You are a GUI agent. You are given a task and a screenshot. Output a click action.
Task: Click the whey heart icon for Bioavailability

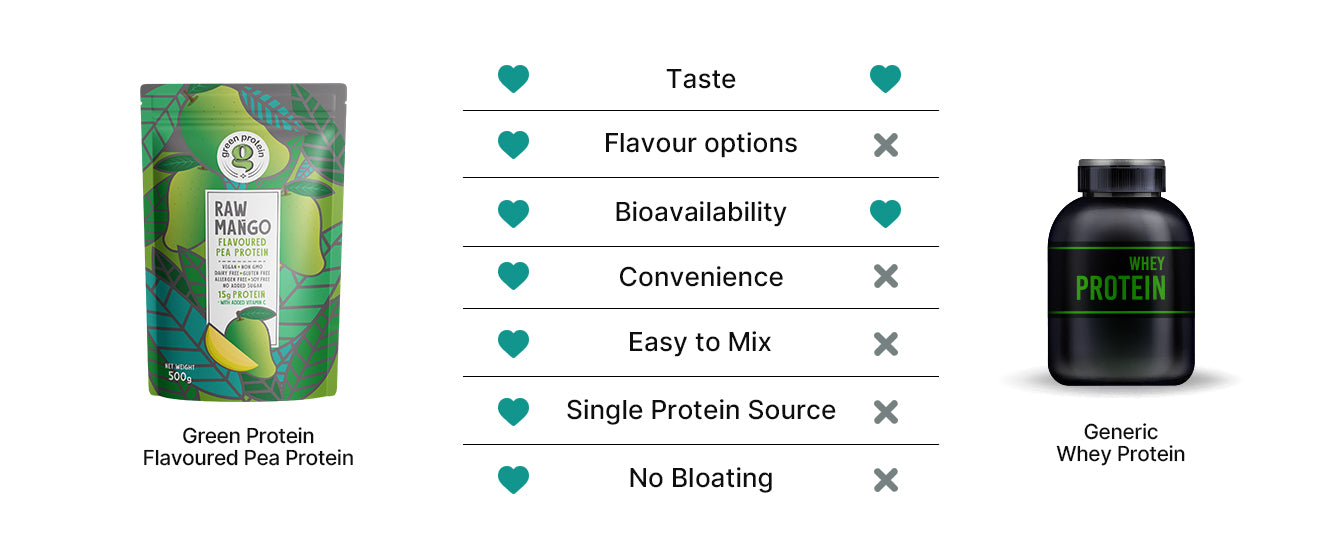(885, 213)
